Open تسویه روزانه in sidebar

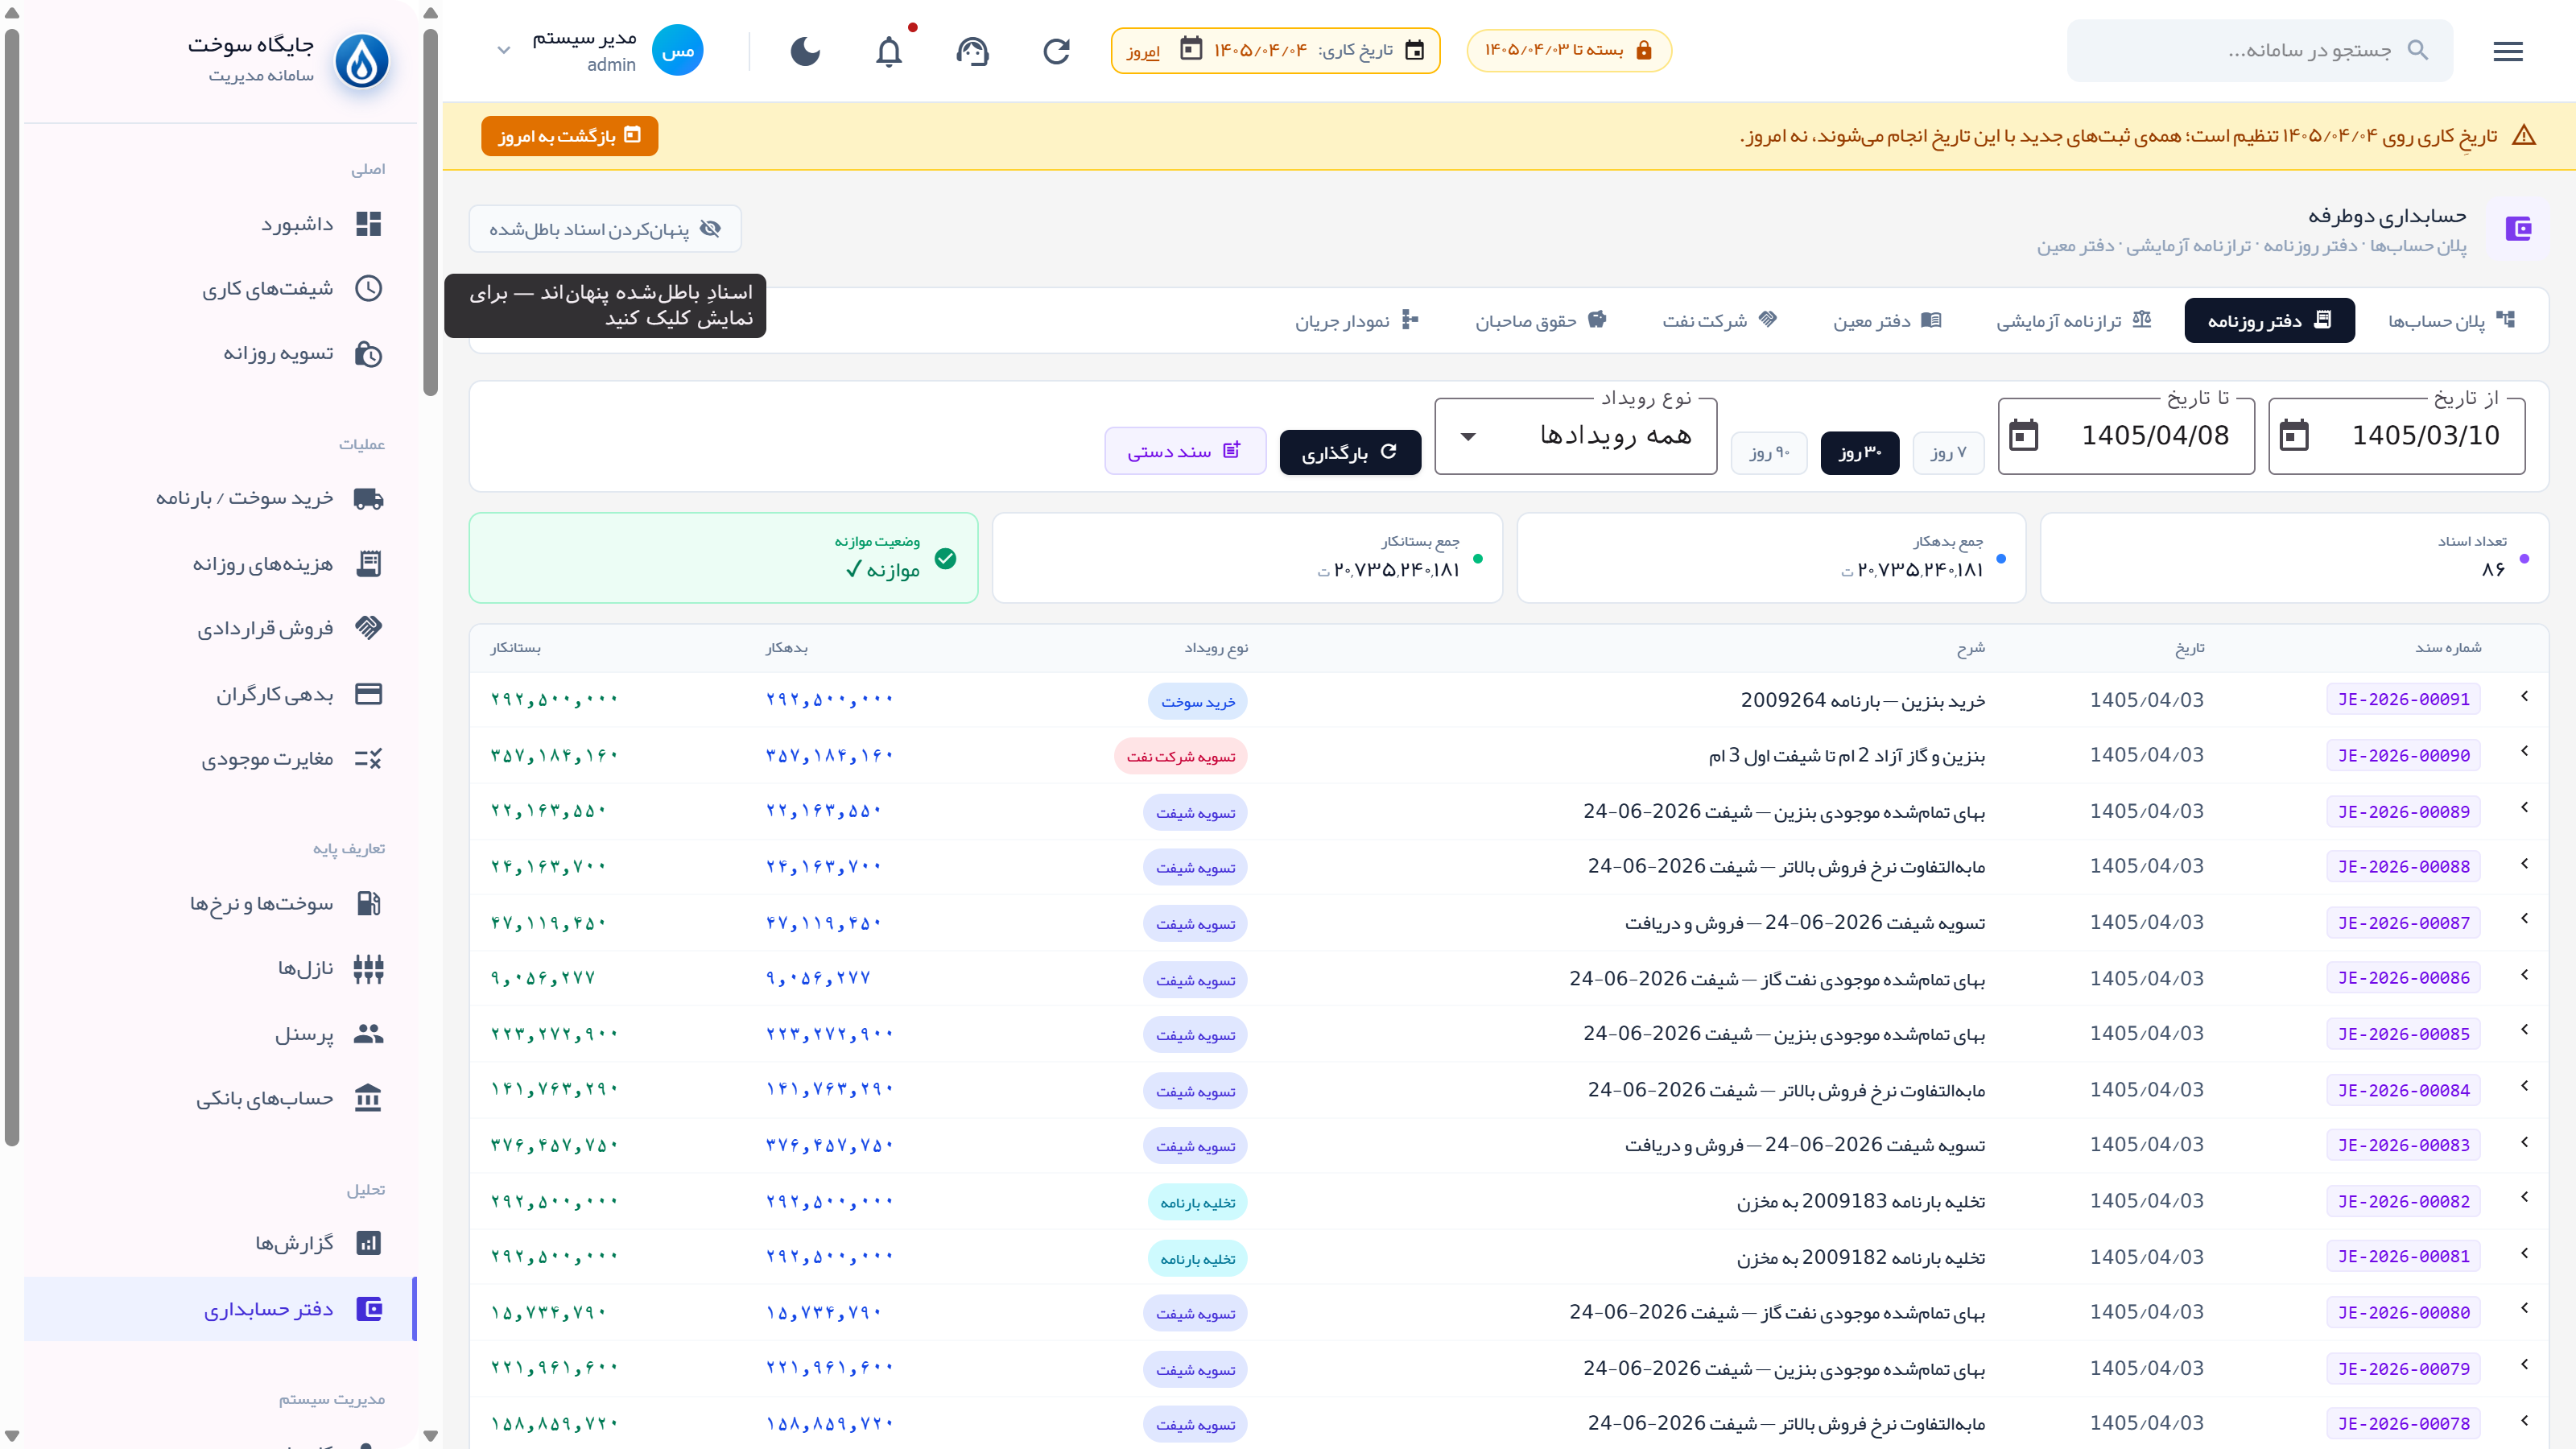point(220,354)
